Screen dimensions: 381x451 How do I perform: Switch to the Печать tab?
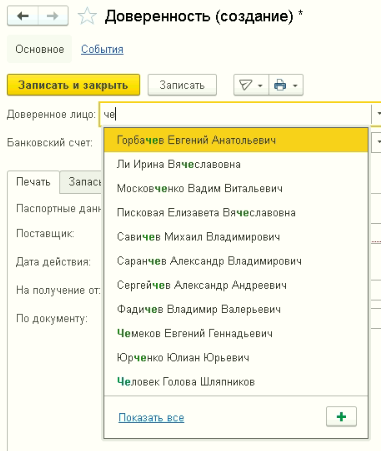[x=33, y=182]
